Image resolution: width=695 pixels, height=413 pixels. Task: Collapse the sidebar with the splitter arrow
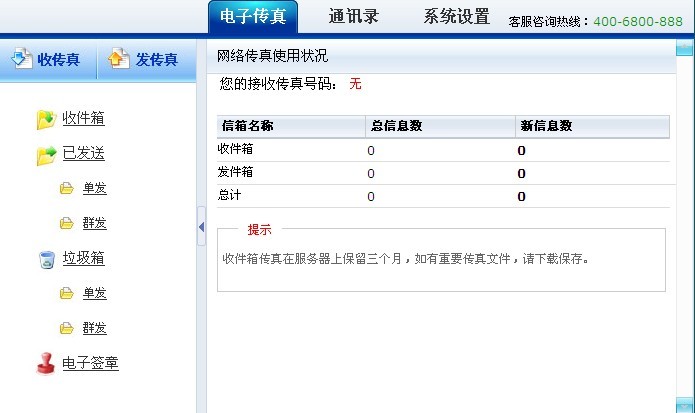[201, 227]
